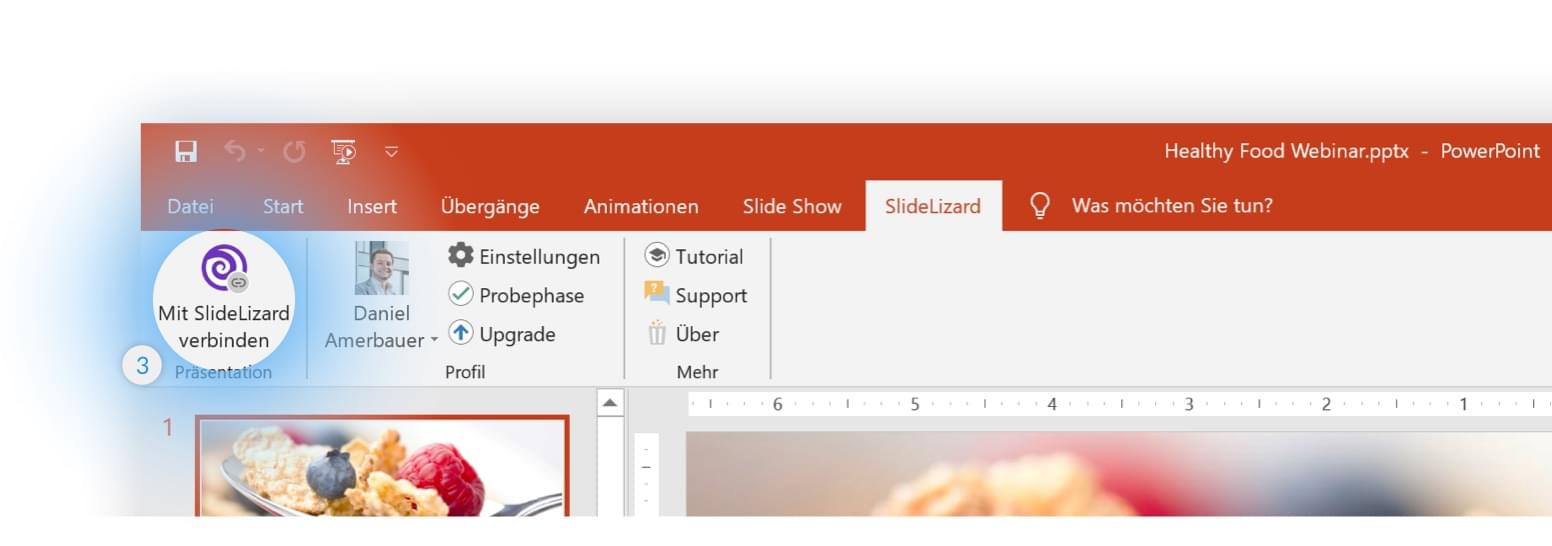Open Support chat bubble item
The height and width of the screenshot is (546, 1552).
click(x=657, y=294)
